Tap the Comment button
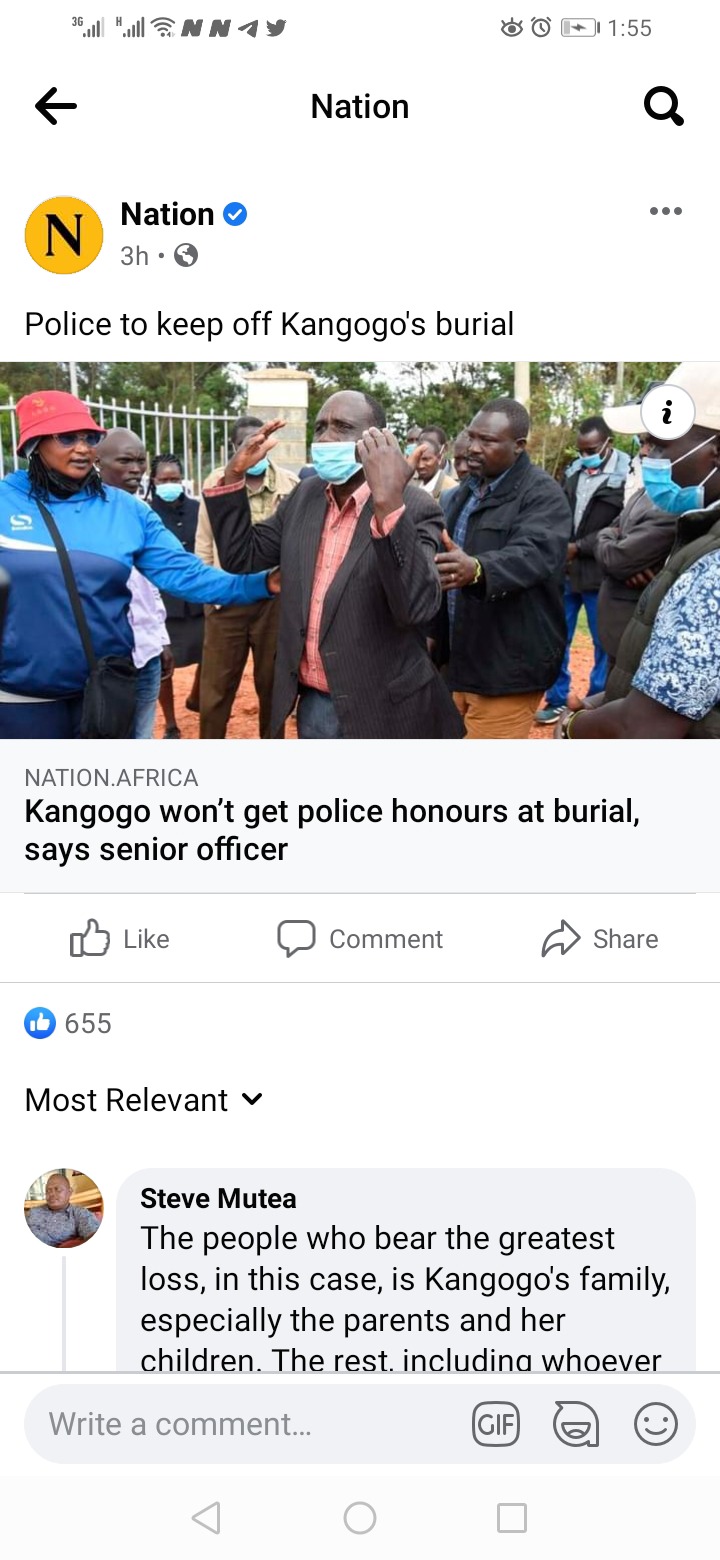 point(360,939)
